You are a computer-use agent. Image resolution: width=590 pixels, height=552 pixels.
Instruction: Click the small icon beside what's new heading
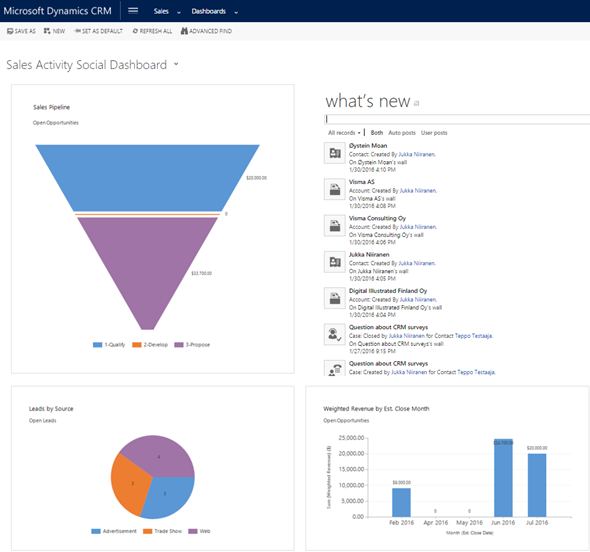click(417, 103)
